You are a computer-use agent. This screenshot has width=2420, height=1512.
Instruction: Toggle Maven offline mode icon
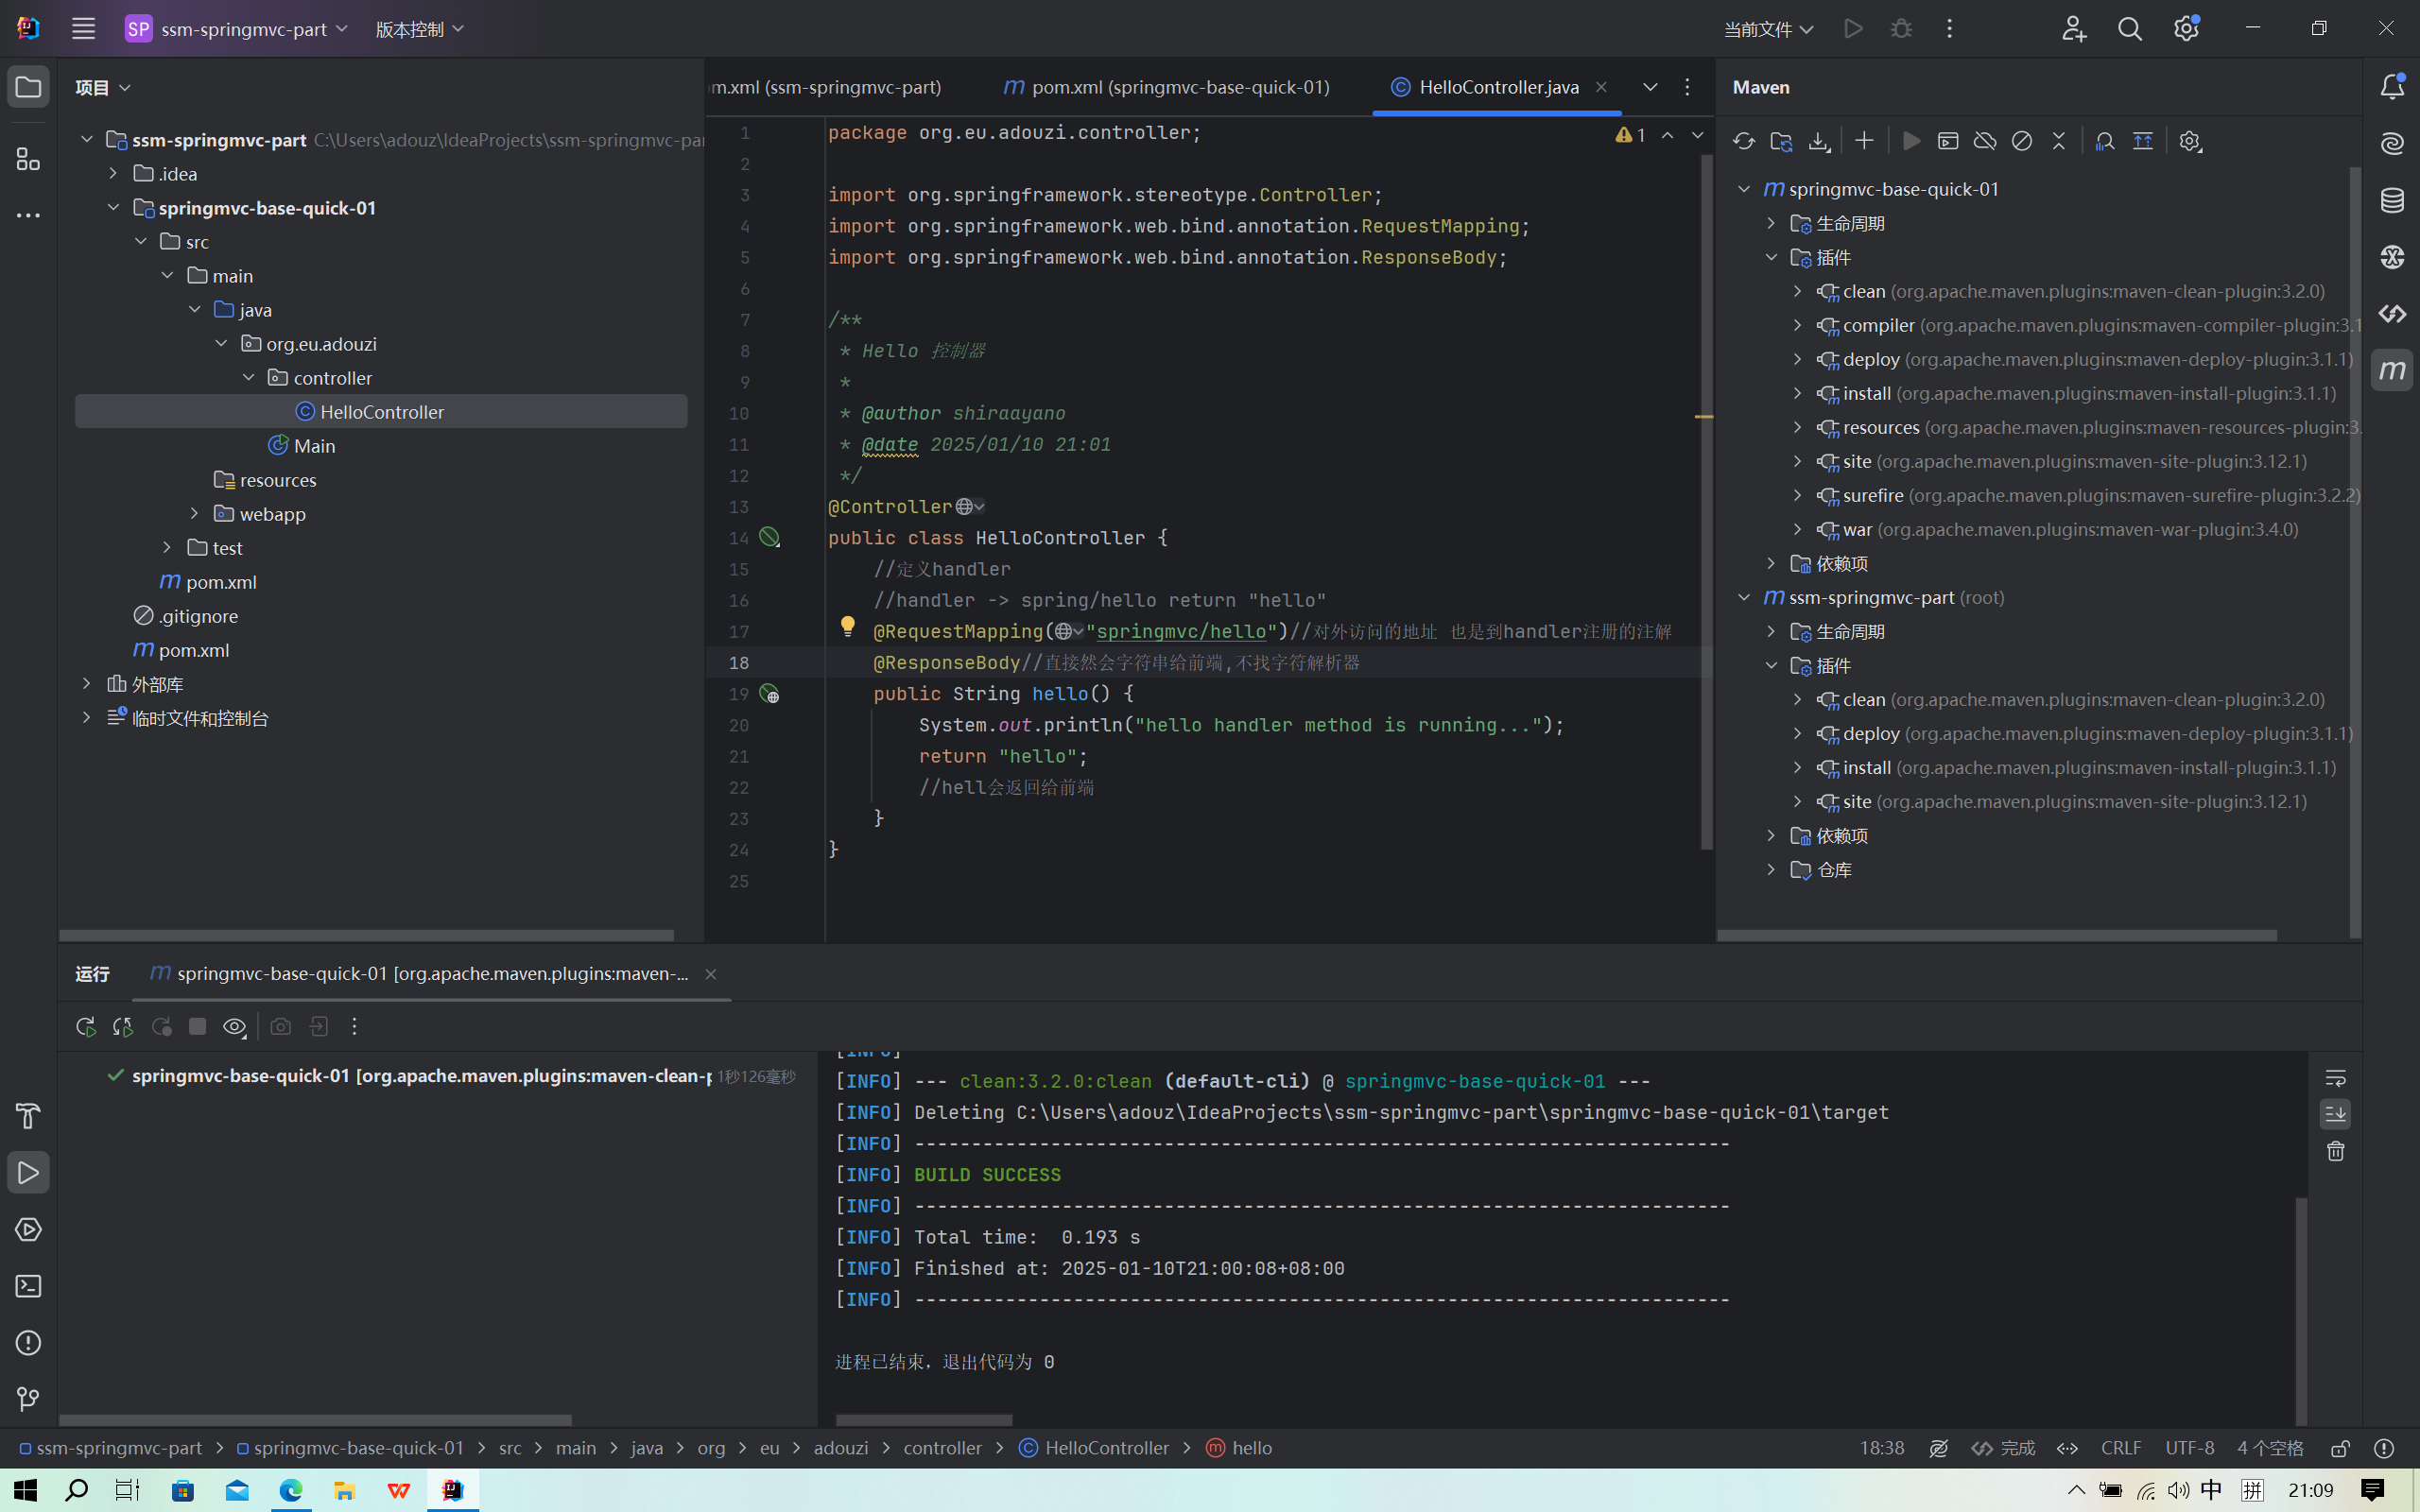(x=1985, y=141)
